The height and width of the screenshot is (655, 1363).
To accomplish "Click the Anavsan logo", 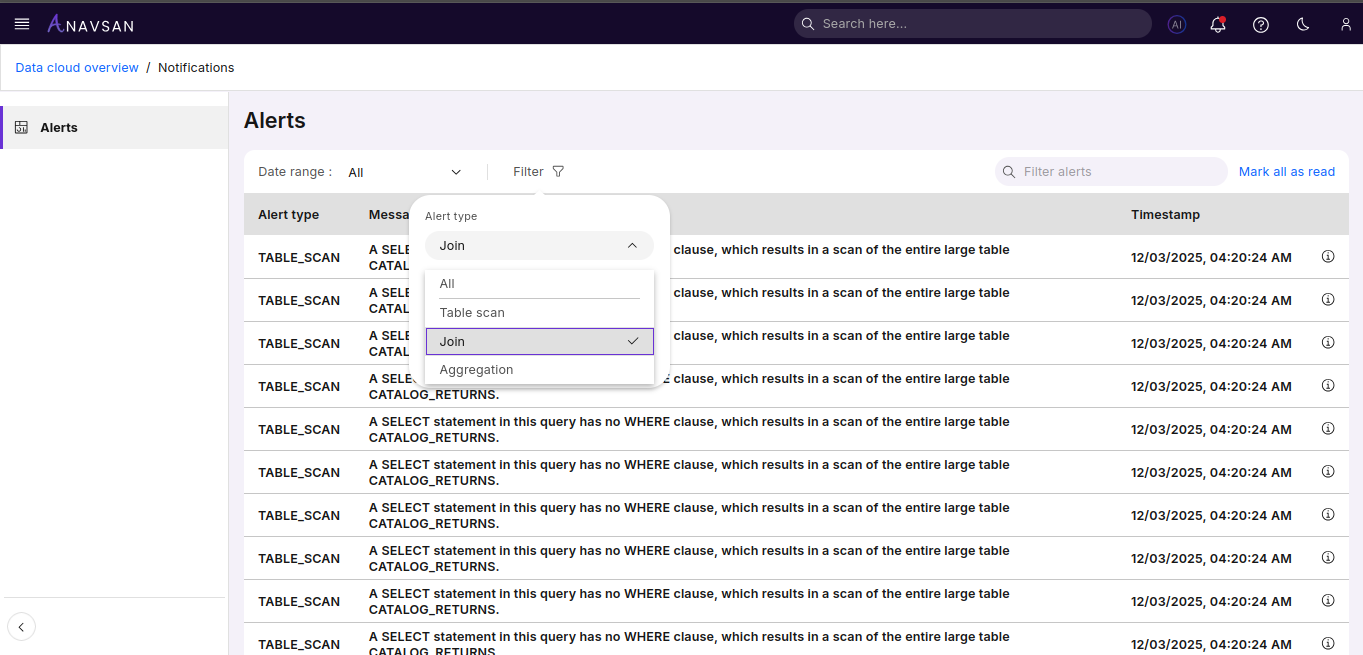I will click(91, 24).
